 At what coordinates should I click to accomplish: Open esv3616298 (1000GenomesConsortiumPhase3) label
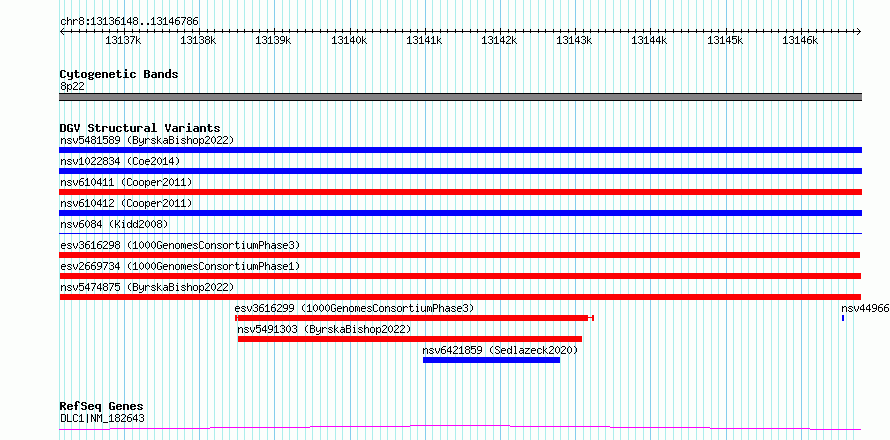(180, 245)
